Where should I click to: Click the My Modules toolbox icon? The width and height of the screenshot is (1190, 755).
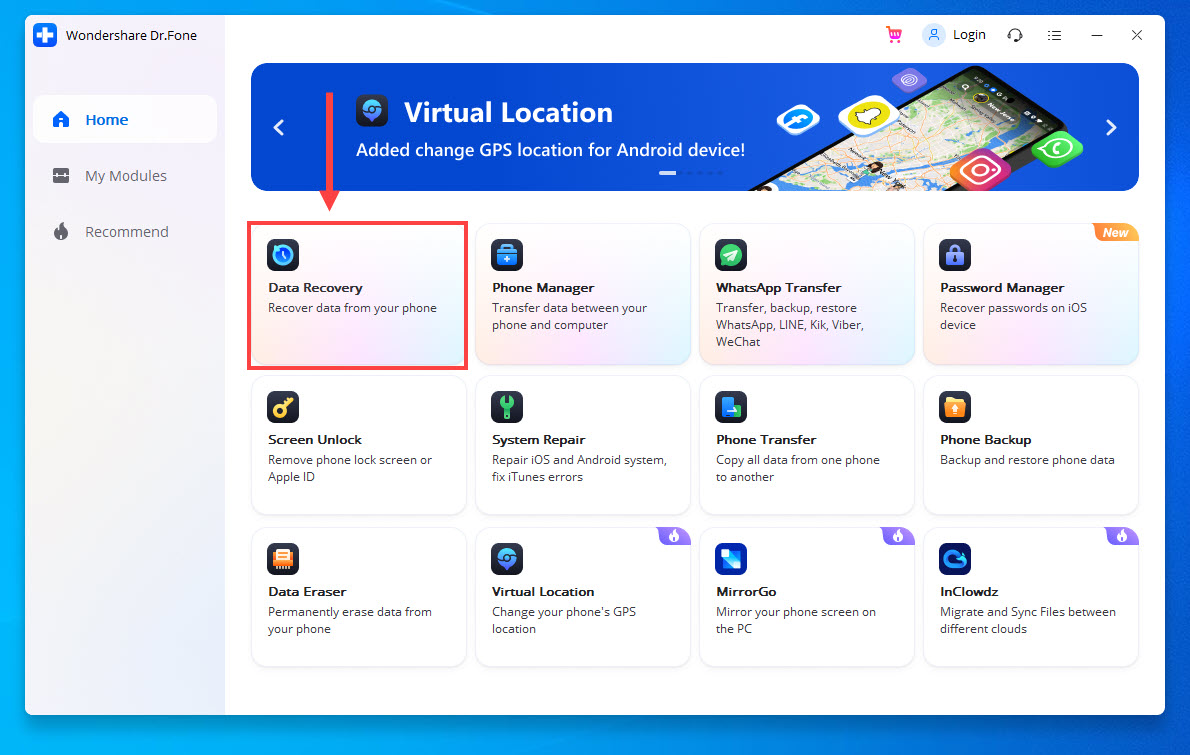pyautogui.click(x=61, y=175)
